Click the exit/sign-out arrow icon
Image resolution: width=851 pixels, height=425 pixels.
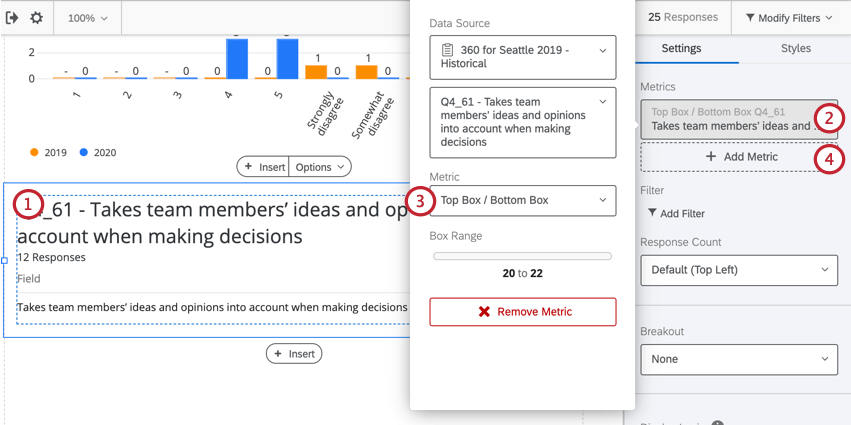pyautogui.click(x=13, y=18)
